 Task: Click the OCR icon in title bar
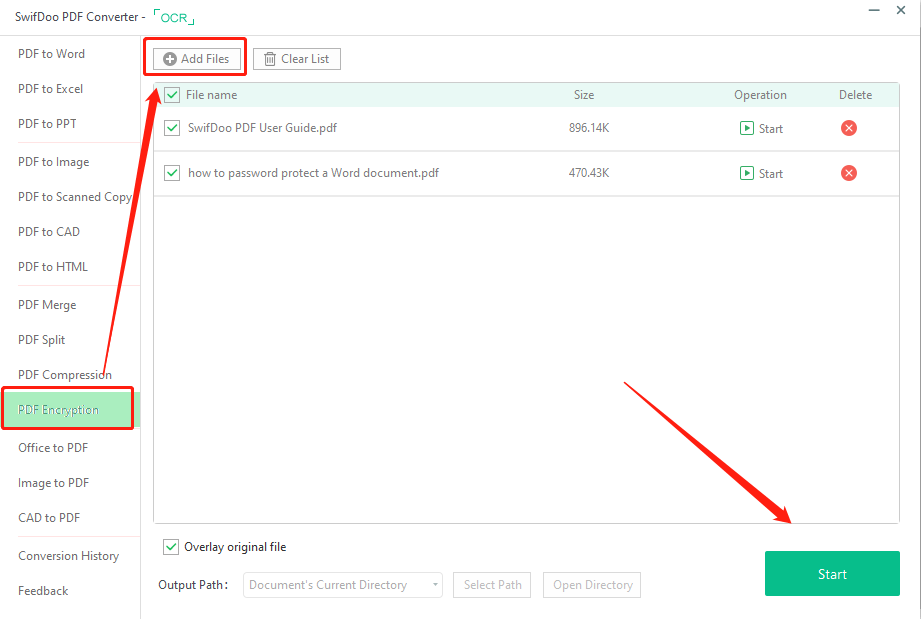pos(174,17)
